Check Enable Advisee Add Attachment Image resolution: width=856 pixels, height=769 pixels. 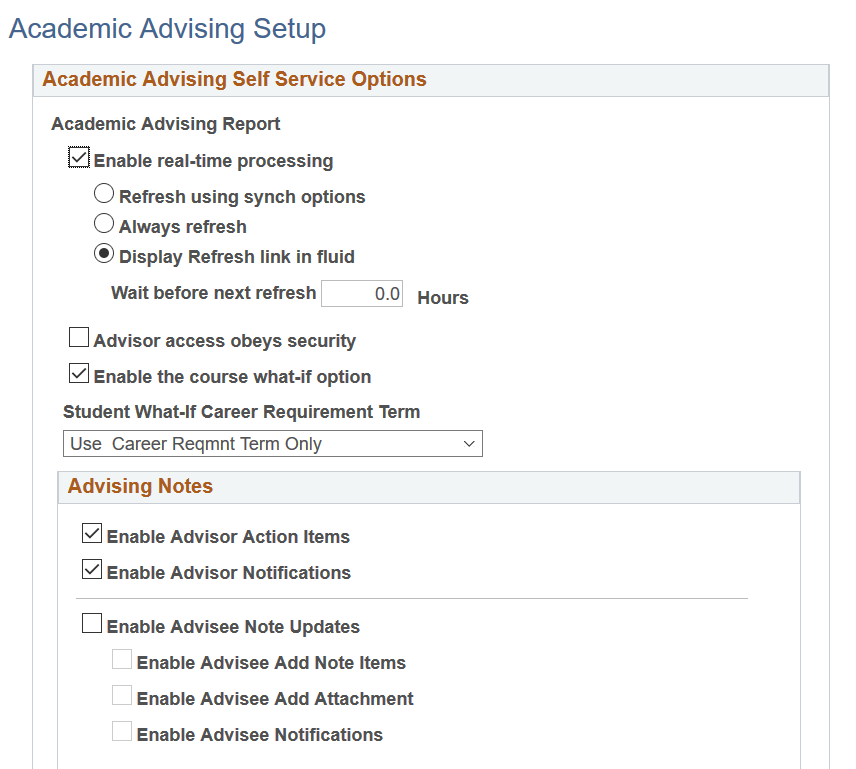(122, 697)
